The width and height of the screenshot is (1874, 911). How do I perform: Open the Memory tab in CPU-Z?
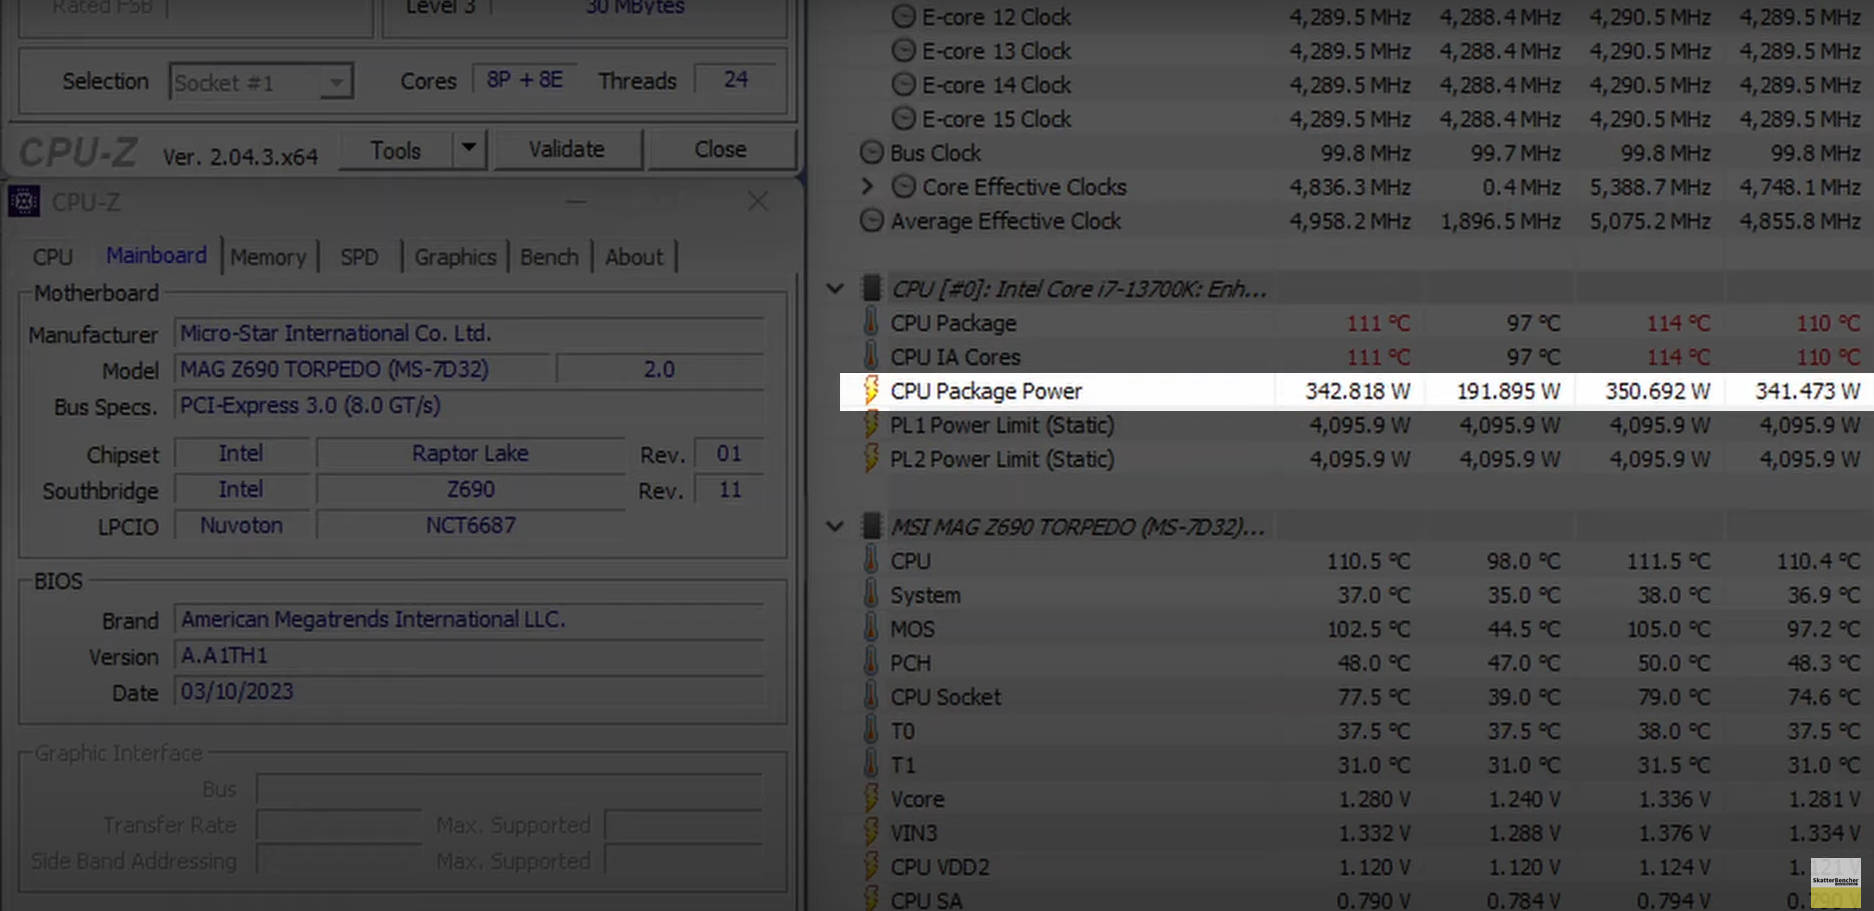(268, 257)
